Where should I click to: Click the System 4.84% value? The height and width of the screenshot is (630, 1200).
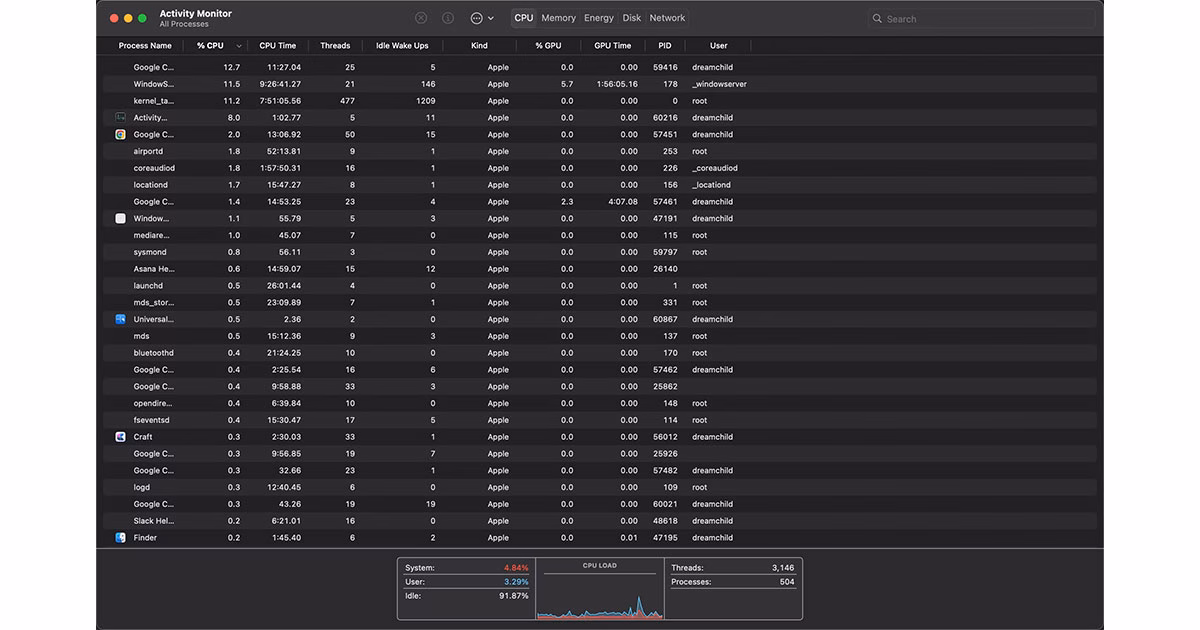516,568
